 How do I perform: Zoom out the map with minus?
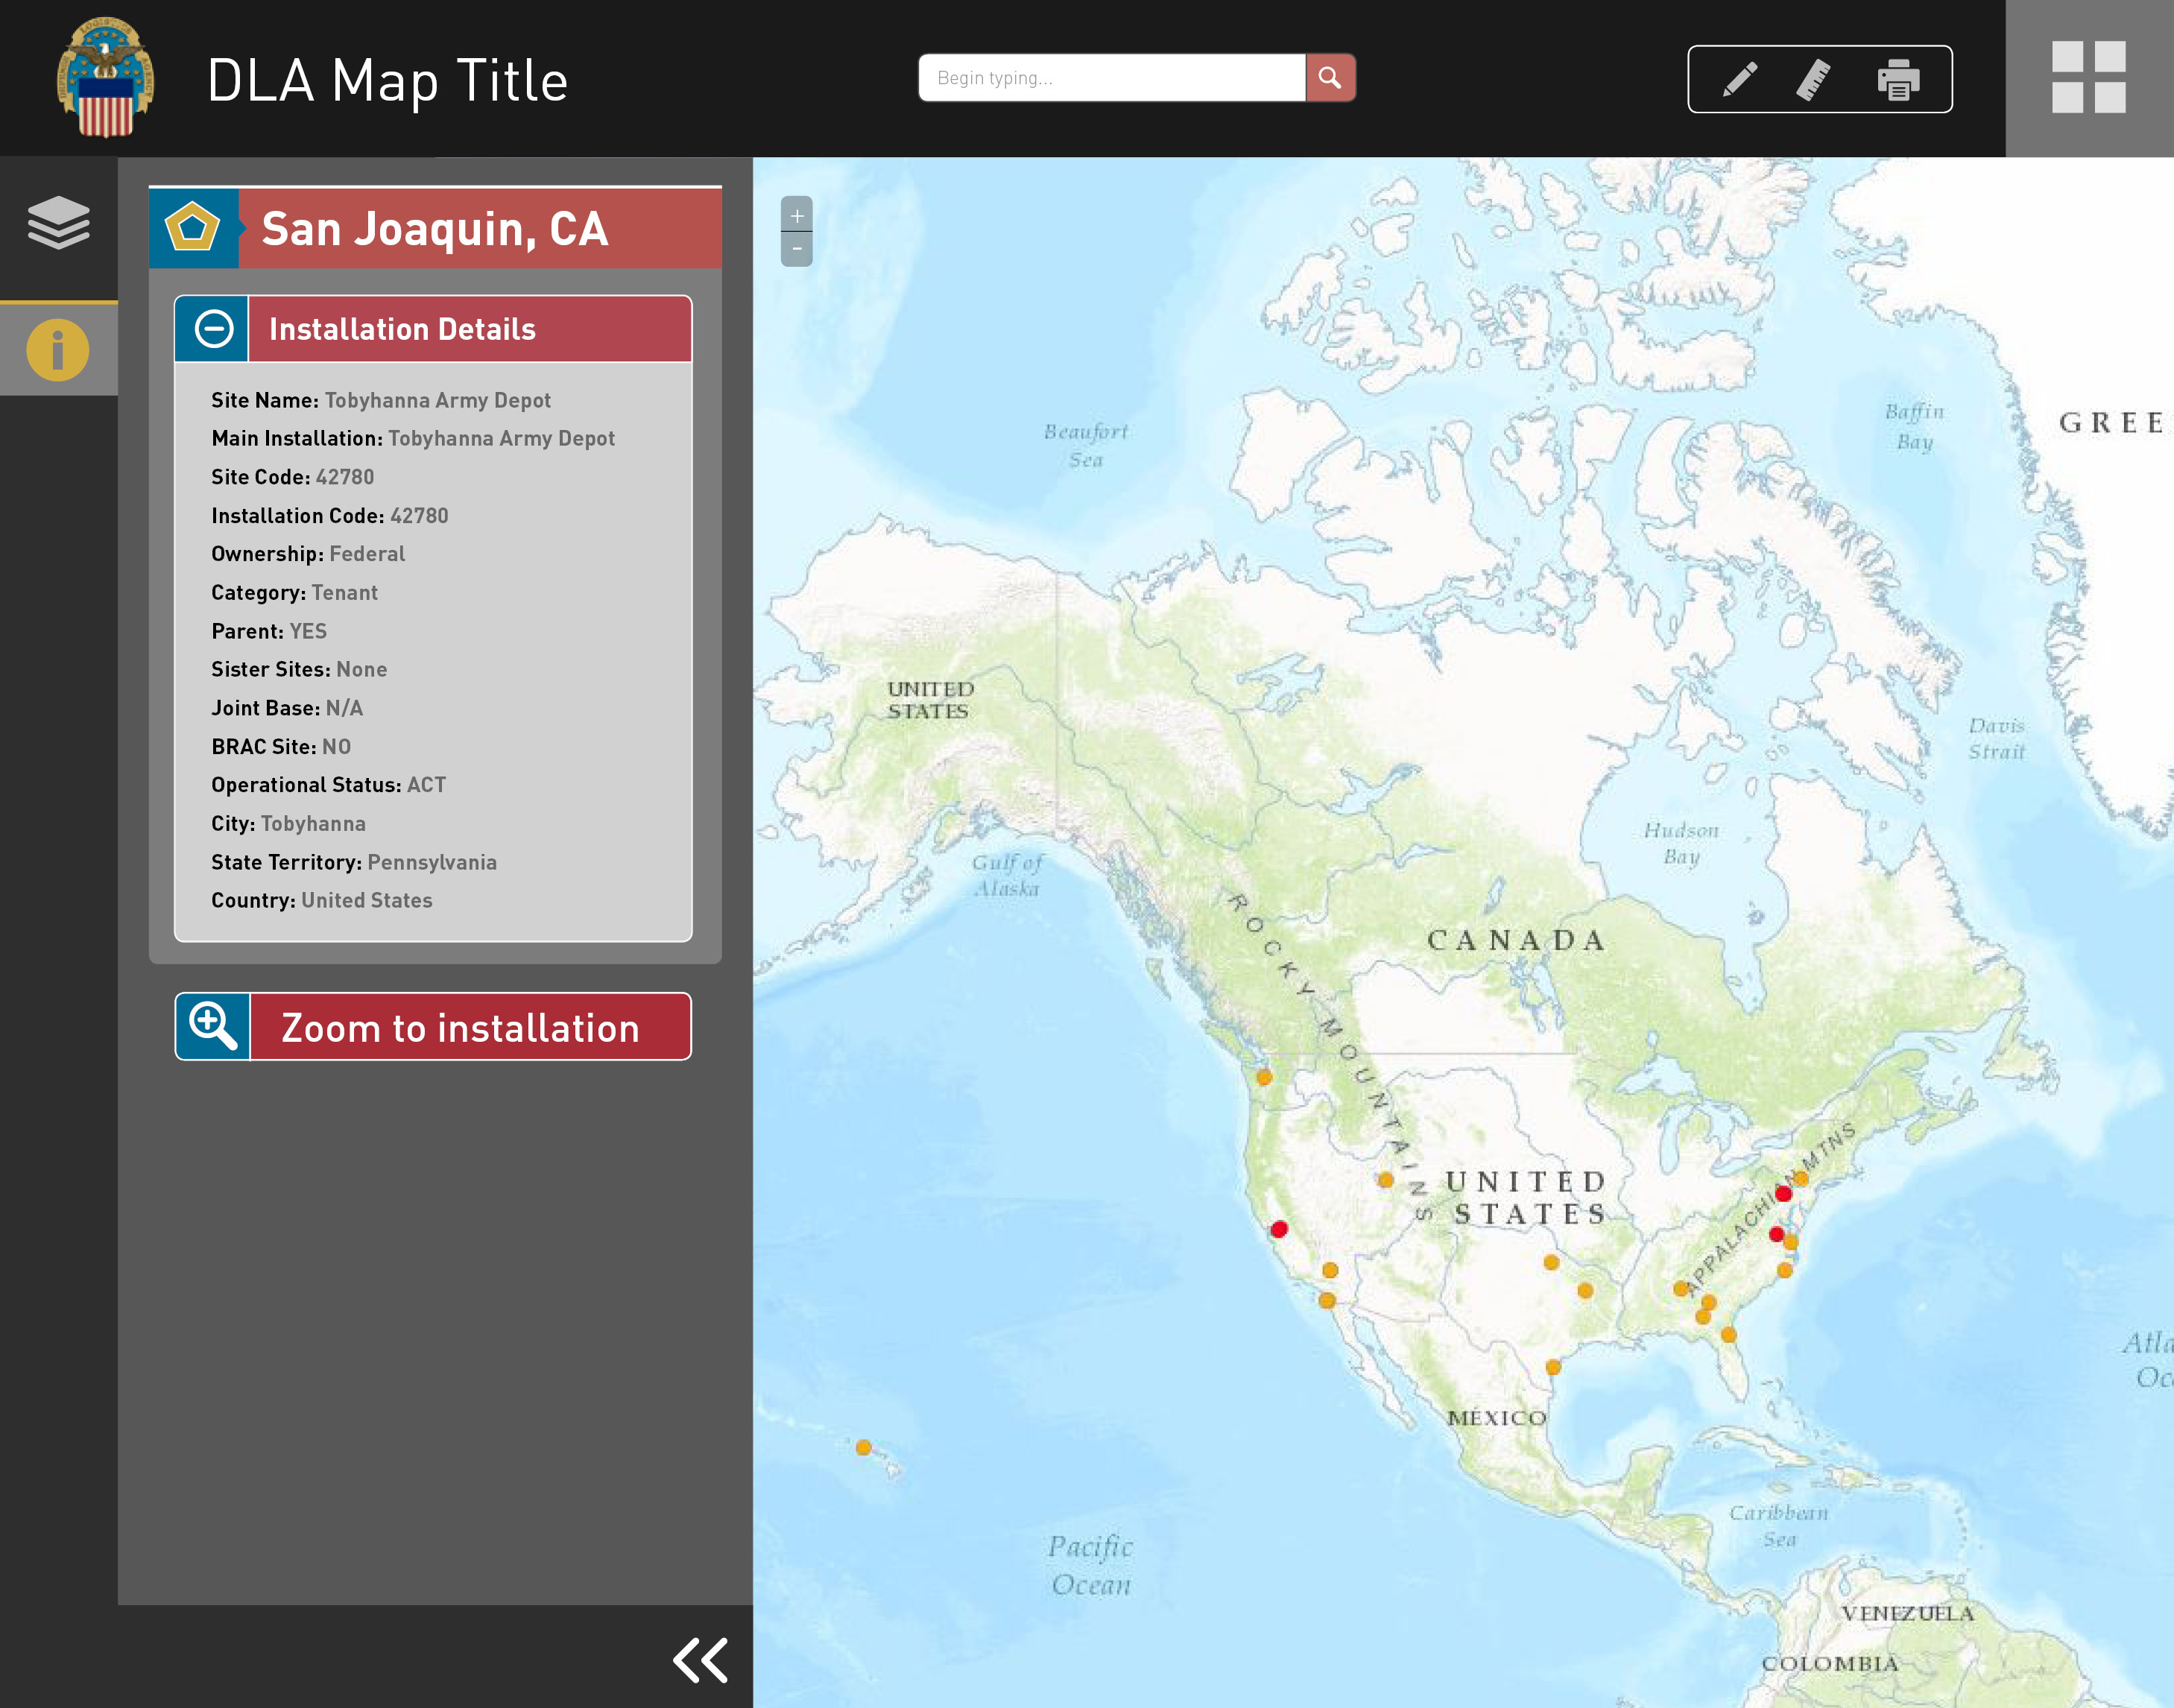796,249
